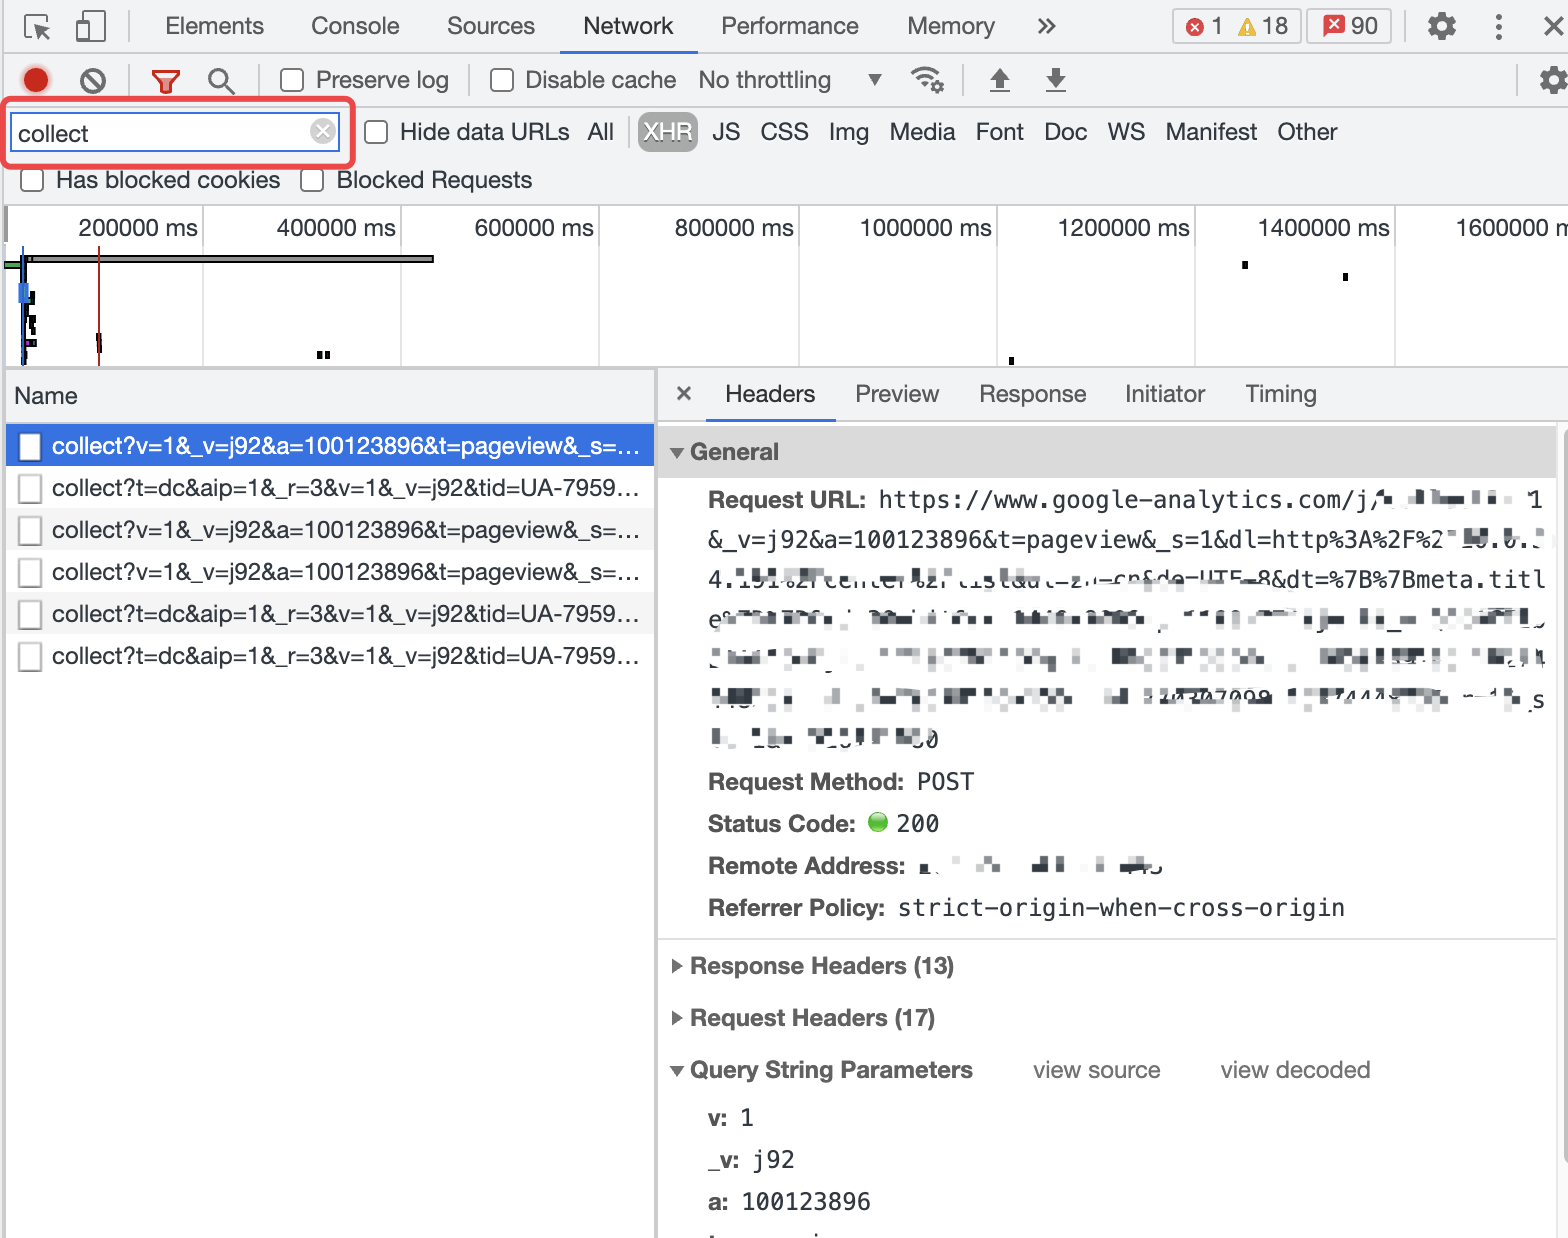Open the Timing tab
1568x1238 pixels.
click(1281, 394)
